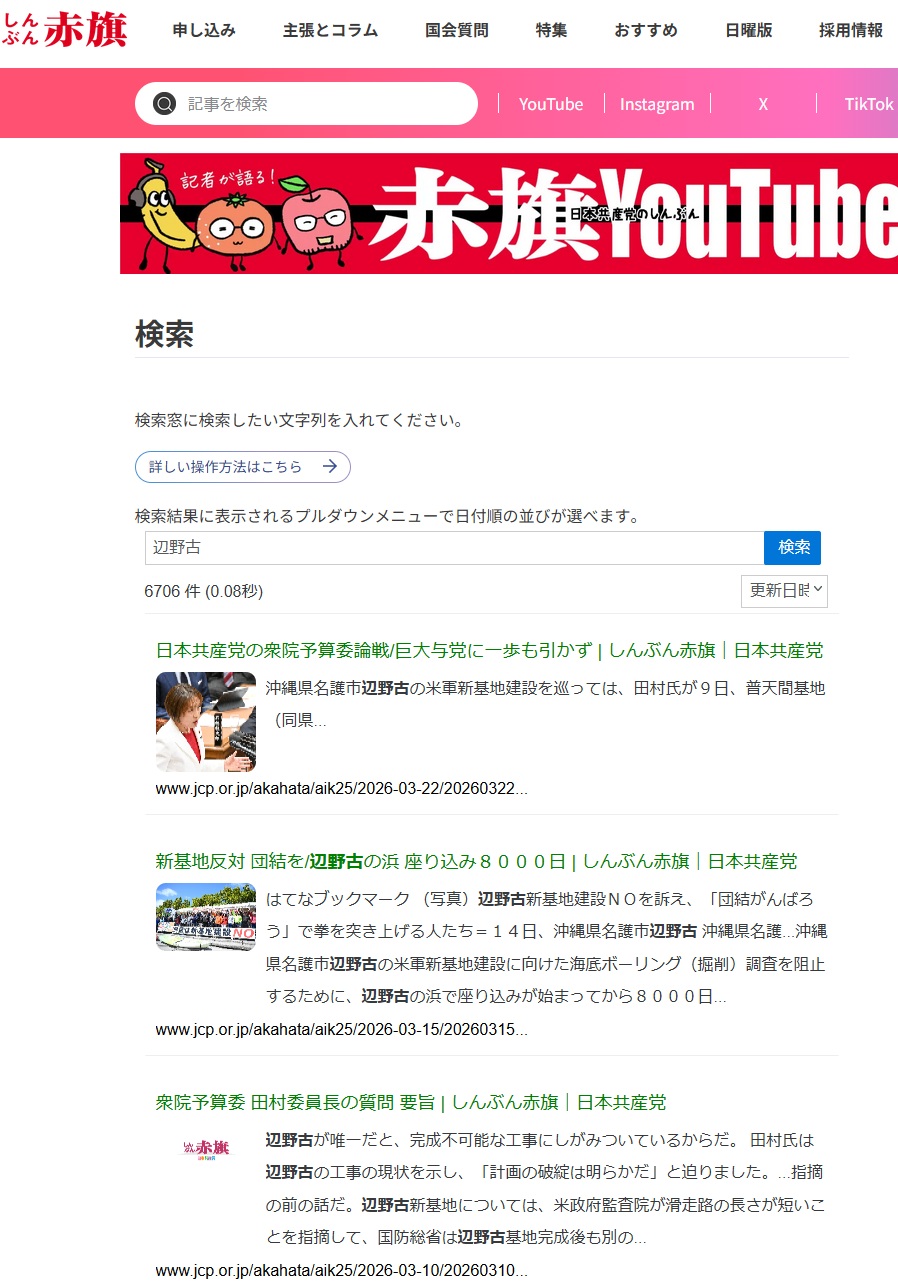Open the 主張とコラム menu
This screenshot has width=898, height=1284.
pyautogui.click(x=330, y=30)
